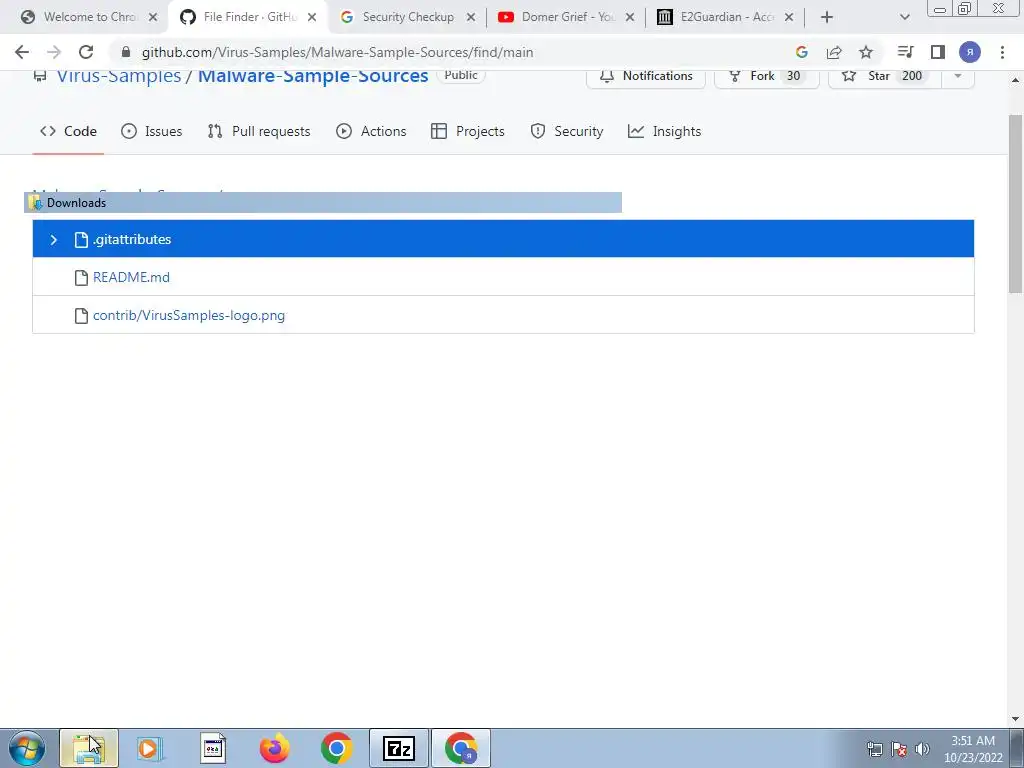Open the media control playlist icon
1024x768 pixels.
click(905, 52)
